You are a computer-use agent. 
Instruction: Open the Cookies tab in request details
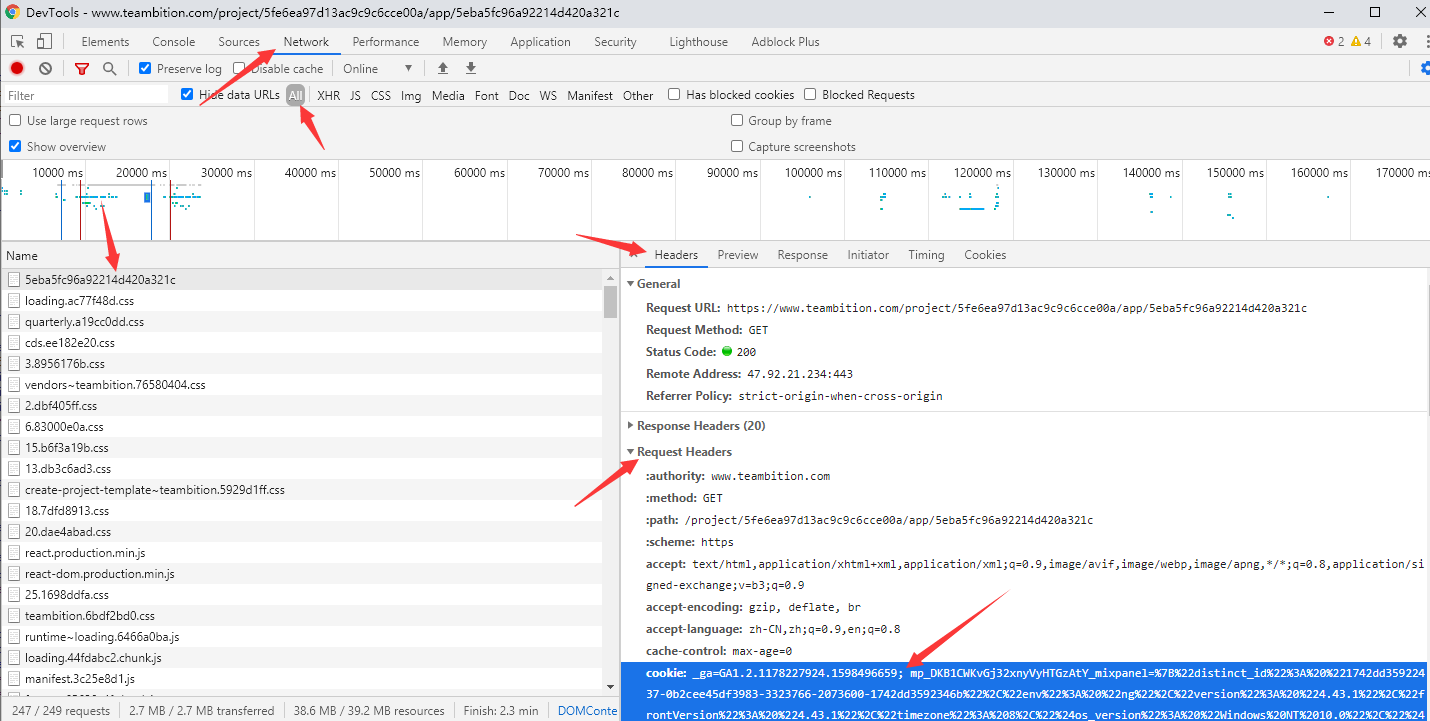985,255
